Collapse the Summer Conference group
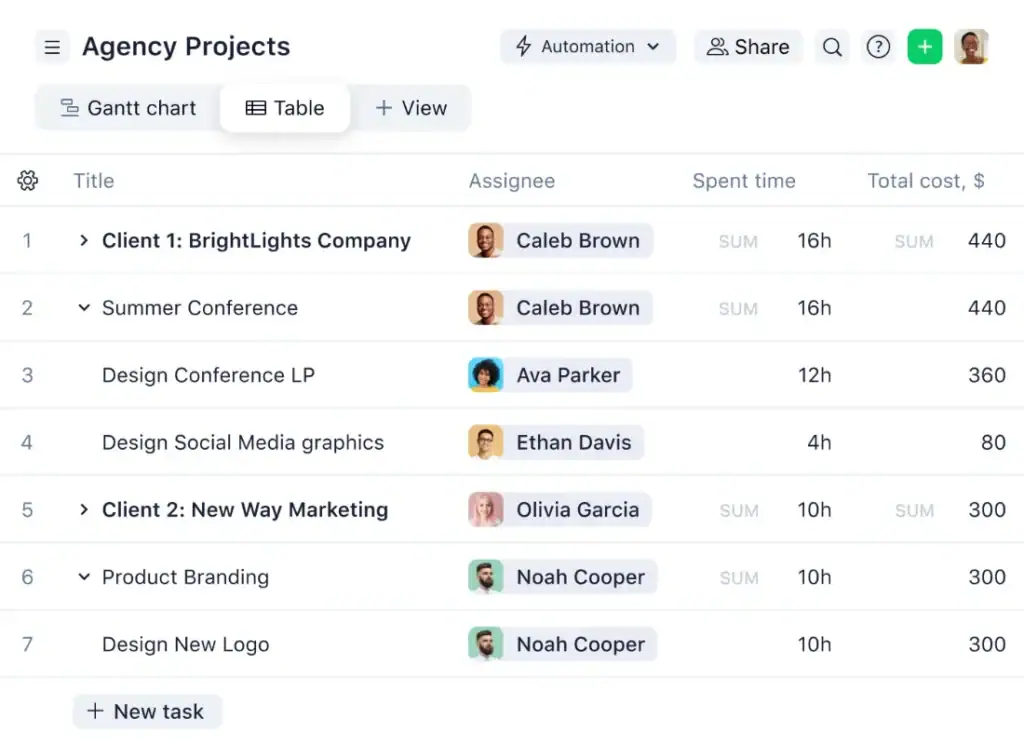This screenshot has height=745, width=1024. [x=83, y=308]
